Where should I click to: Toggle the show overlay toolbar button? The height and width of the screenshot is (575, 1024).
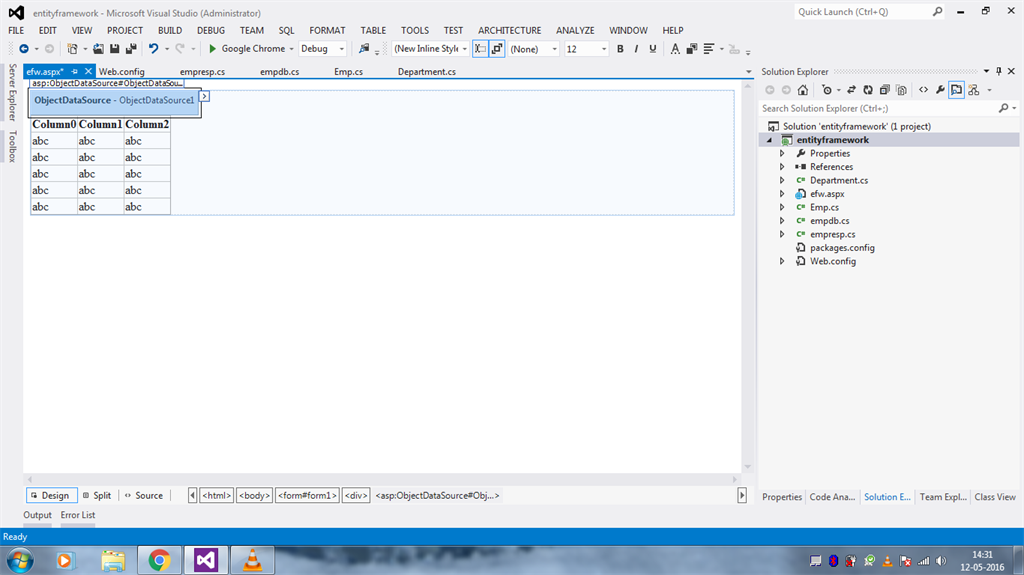point(480,49)
